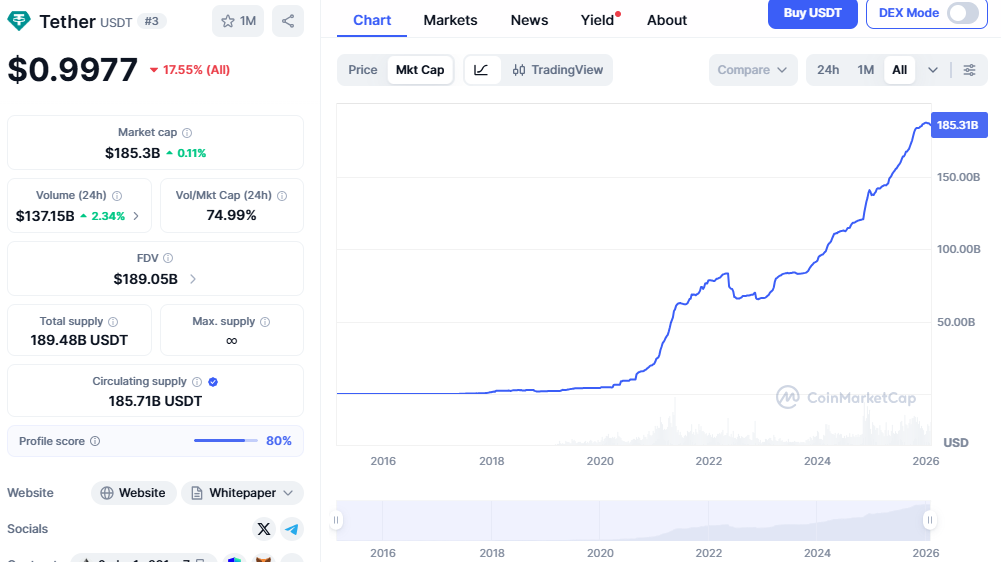Click the 185.31B current value label
1001x562 pixels.
(959, 125)
